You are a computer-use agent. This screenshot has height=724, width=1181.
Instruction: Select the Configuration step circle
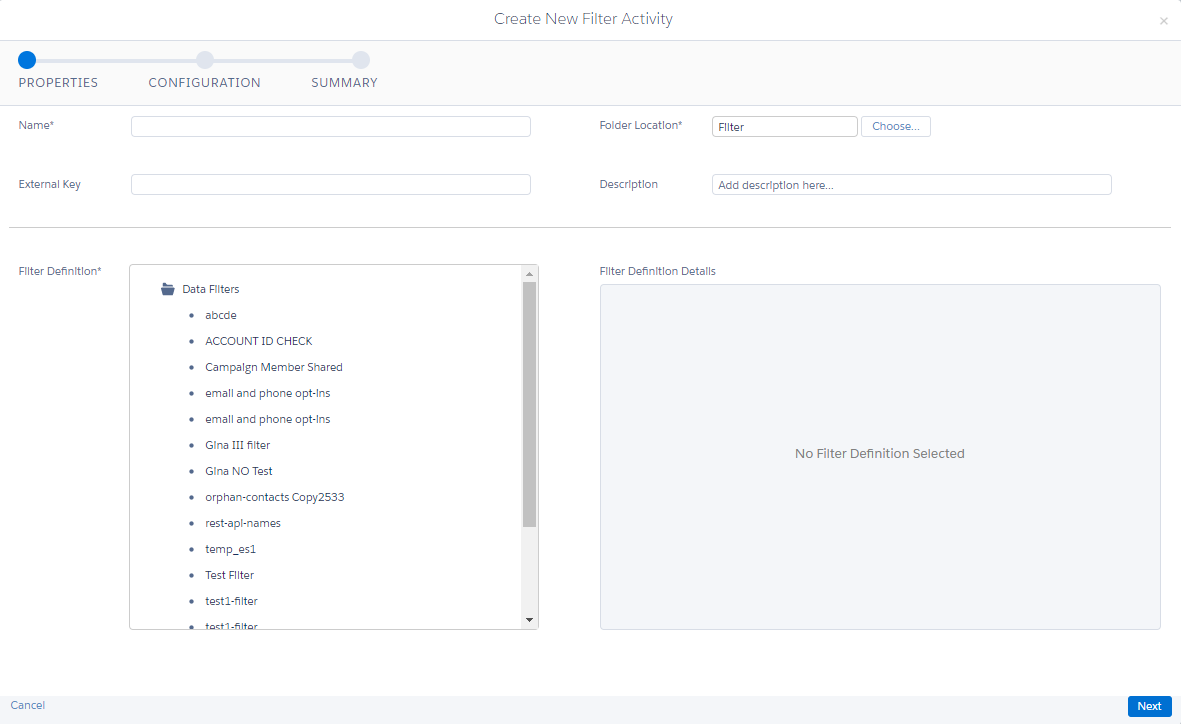pyautogui.click(x=205, y=60)
